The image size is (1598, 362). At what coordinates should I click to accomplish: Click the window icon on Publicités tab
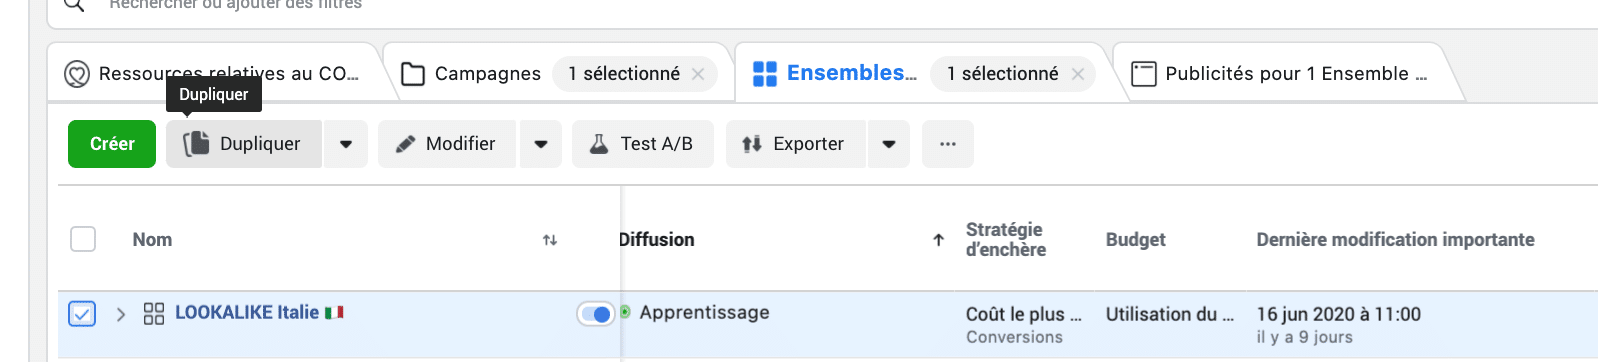[x=1144, y=74]
